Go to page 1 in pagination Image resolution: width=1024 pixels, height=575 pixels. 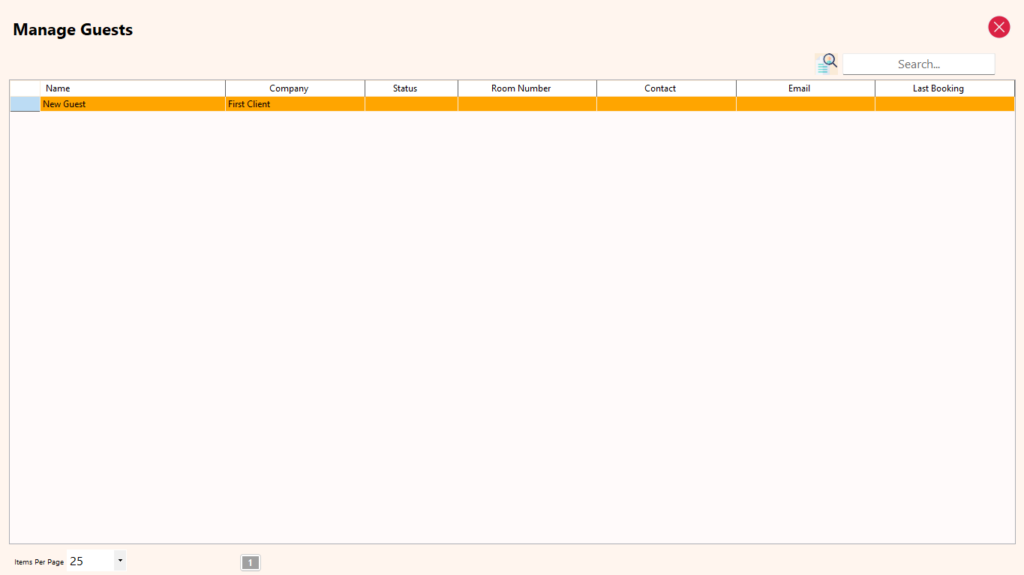click(x=250, y=562)
